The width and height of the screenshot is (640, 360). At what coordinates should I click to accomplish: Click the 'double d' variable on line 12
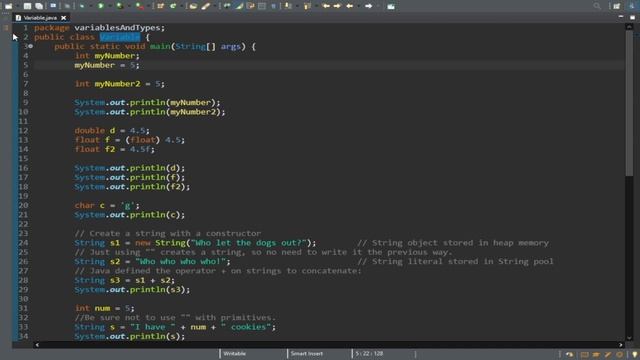[x=95, y=131]
